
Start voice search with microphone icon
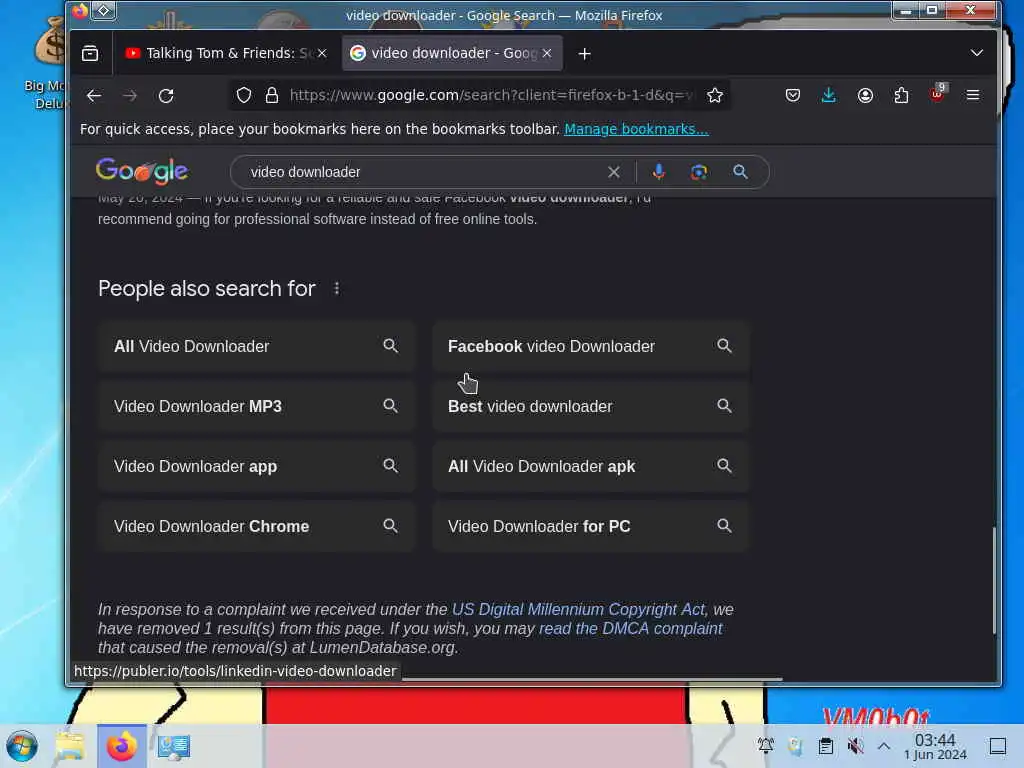pos(658,172)
